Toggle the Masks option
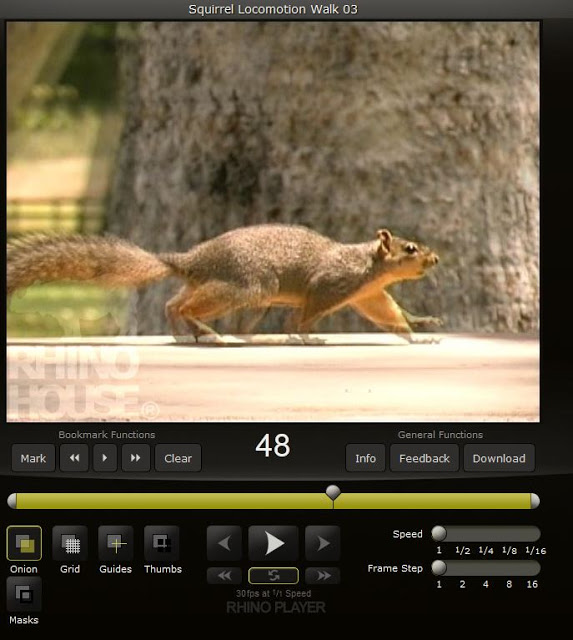 tap(24, 594)
